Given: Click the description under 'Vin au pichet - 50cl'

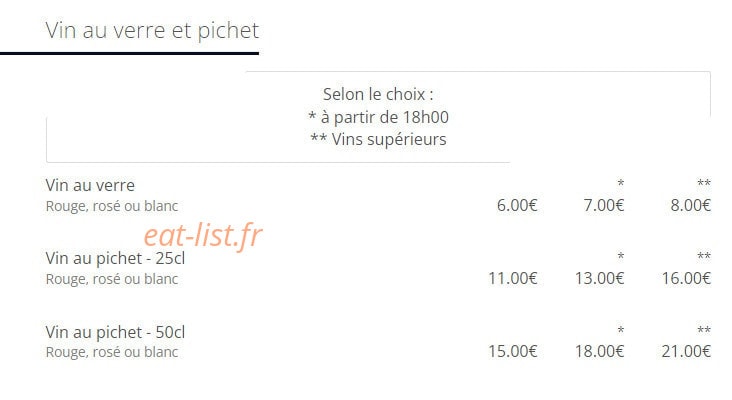Looking at the screenshot, I should click(x=112, y=352).
